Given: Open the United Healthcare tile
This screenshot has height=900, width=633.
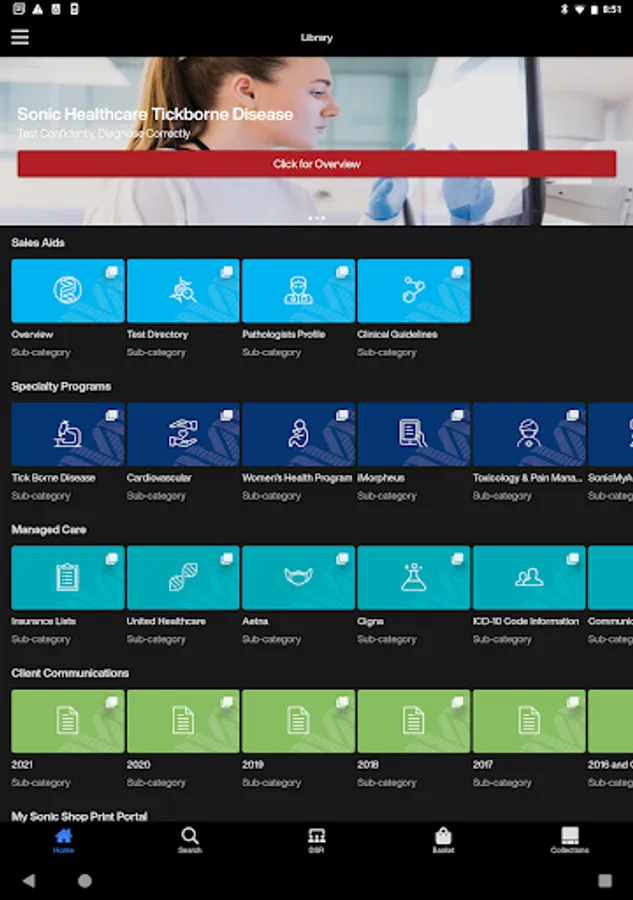Looking at the screenshot, I should [183, 577].
